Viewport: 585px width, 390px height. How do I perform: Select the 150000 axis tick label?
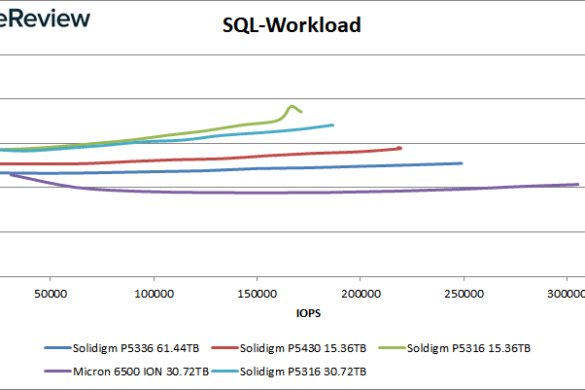coord(257,294)
